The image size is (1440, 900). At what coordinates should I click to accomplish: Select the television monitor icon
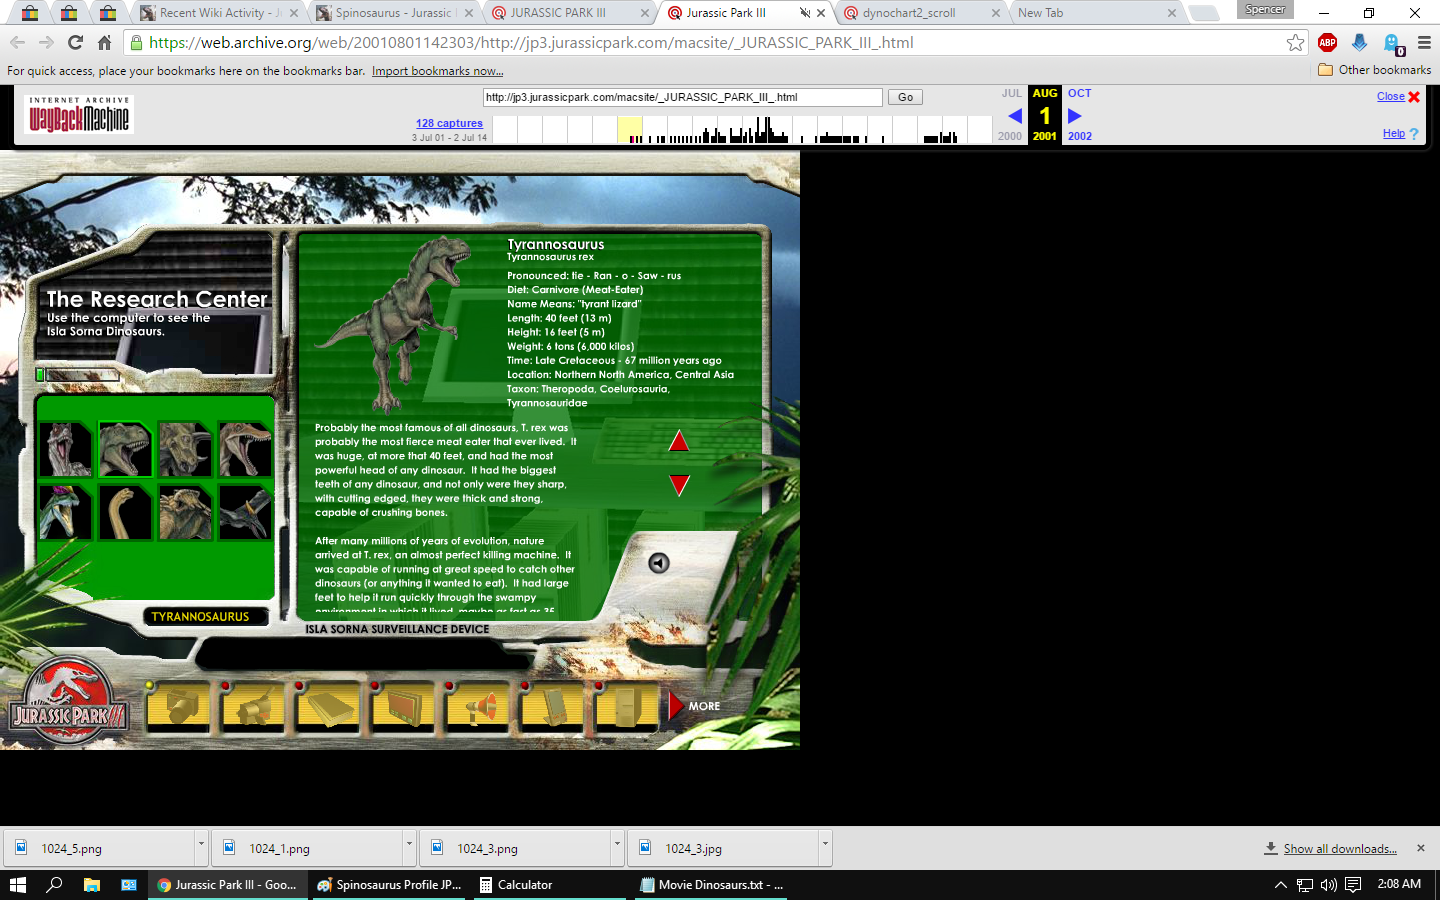click(x=404, y=708)
